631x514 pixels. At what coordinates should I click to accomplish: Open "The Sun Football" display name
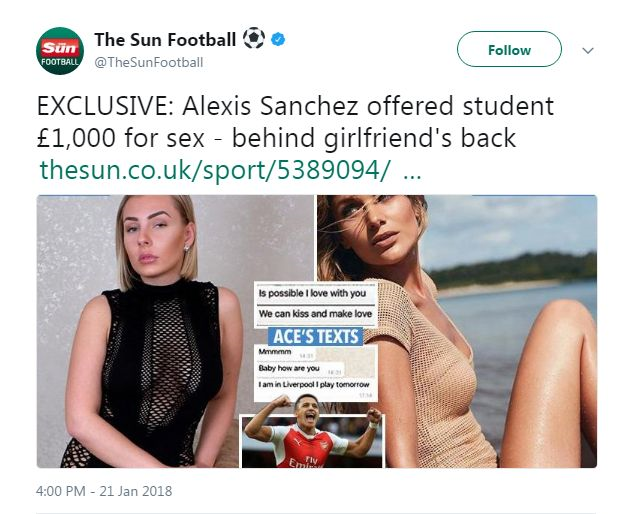[x=165, y=40]
